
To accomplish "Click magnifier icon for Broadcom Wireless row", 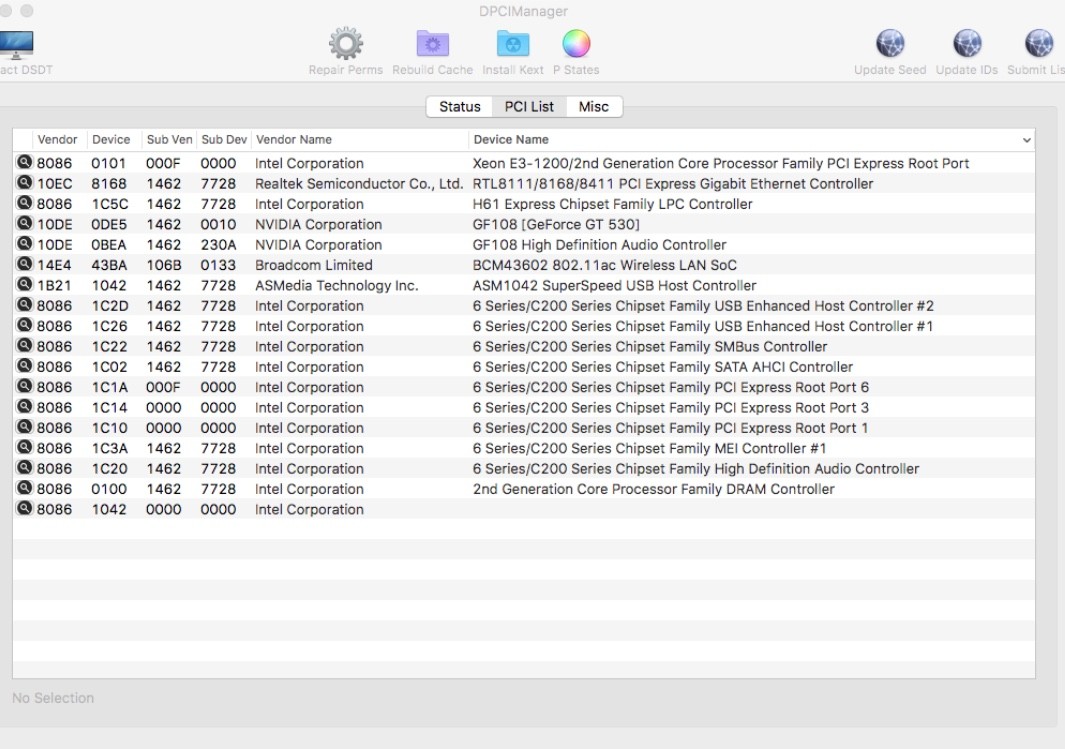I will (x=24, y=265).
